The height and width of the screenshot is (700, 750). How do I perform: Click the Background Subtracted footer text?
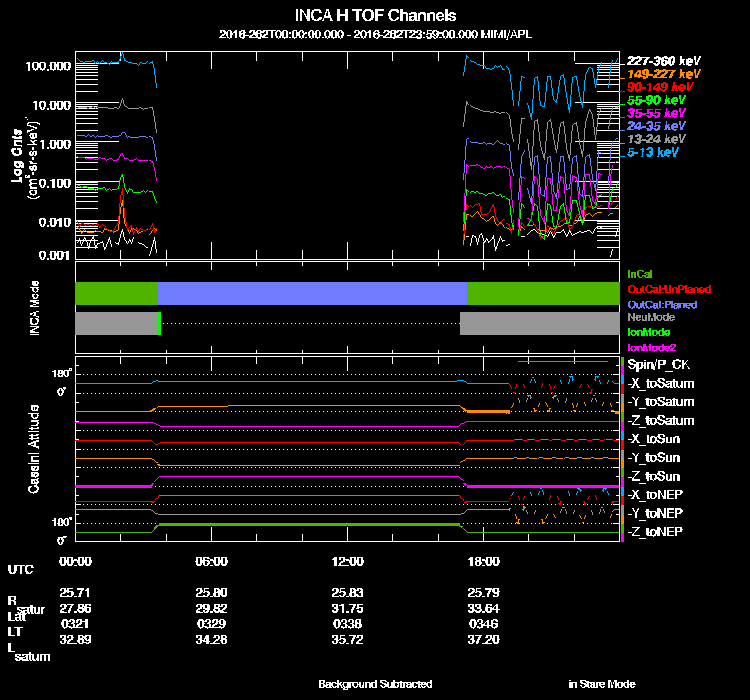click(x=375, y=684)
